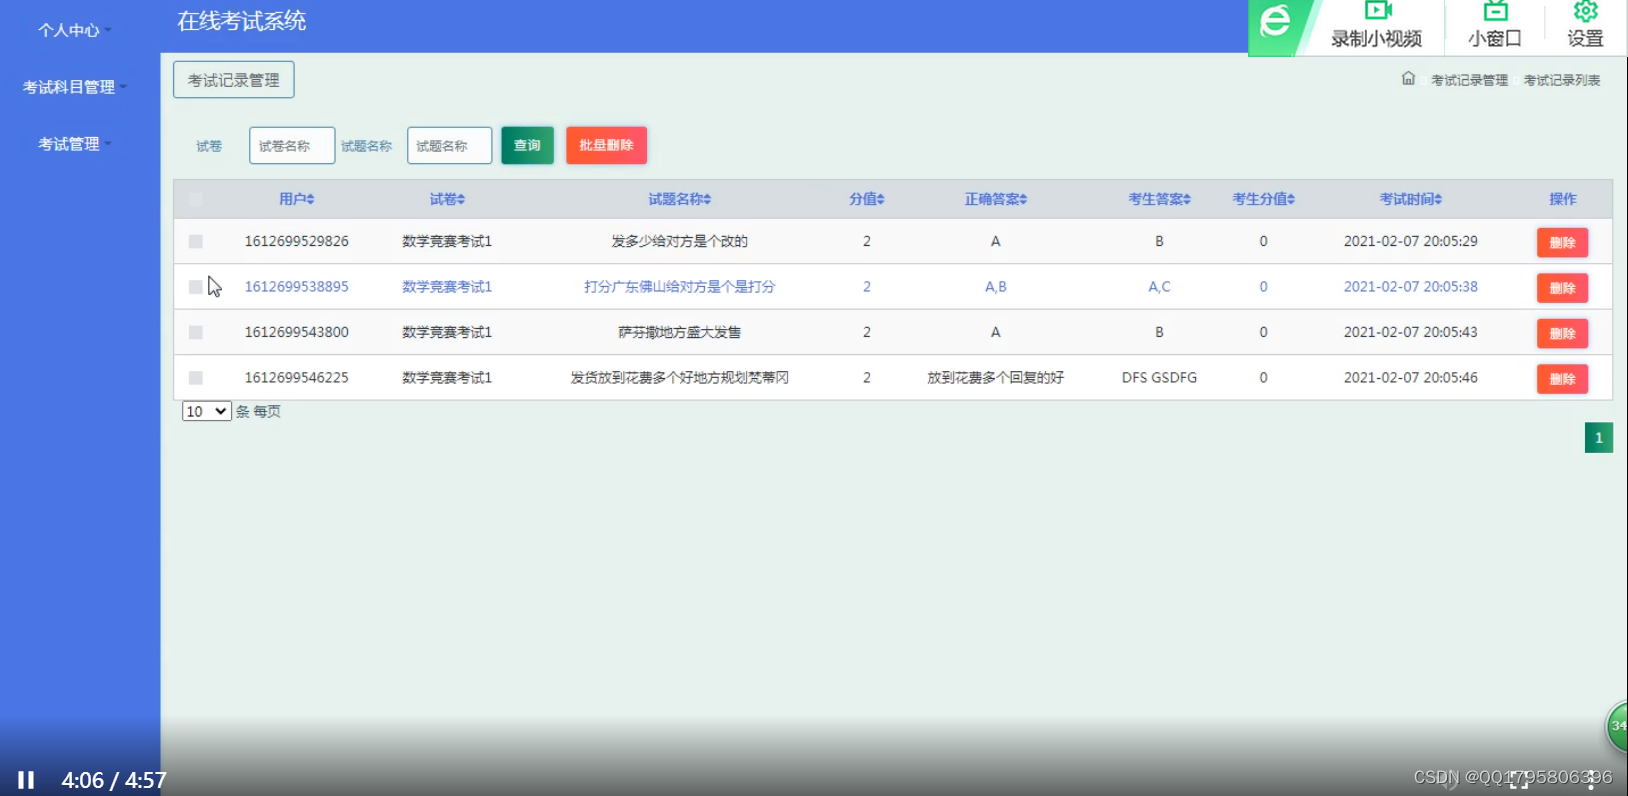Click the video fullscreen icon
The height and width of the screenshot is (796, 1628).
[x=1518, y=780]
